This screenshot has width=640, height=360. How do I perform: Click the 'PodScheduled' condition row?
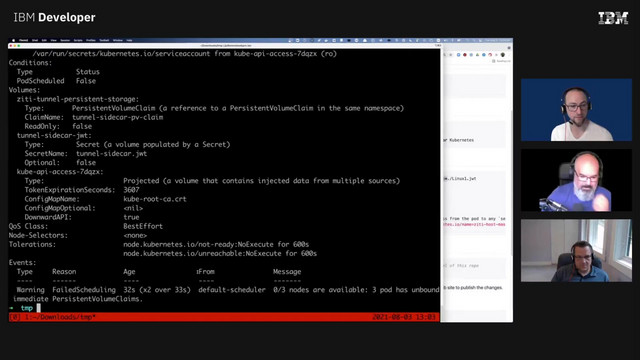tap(56, 81)
